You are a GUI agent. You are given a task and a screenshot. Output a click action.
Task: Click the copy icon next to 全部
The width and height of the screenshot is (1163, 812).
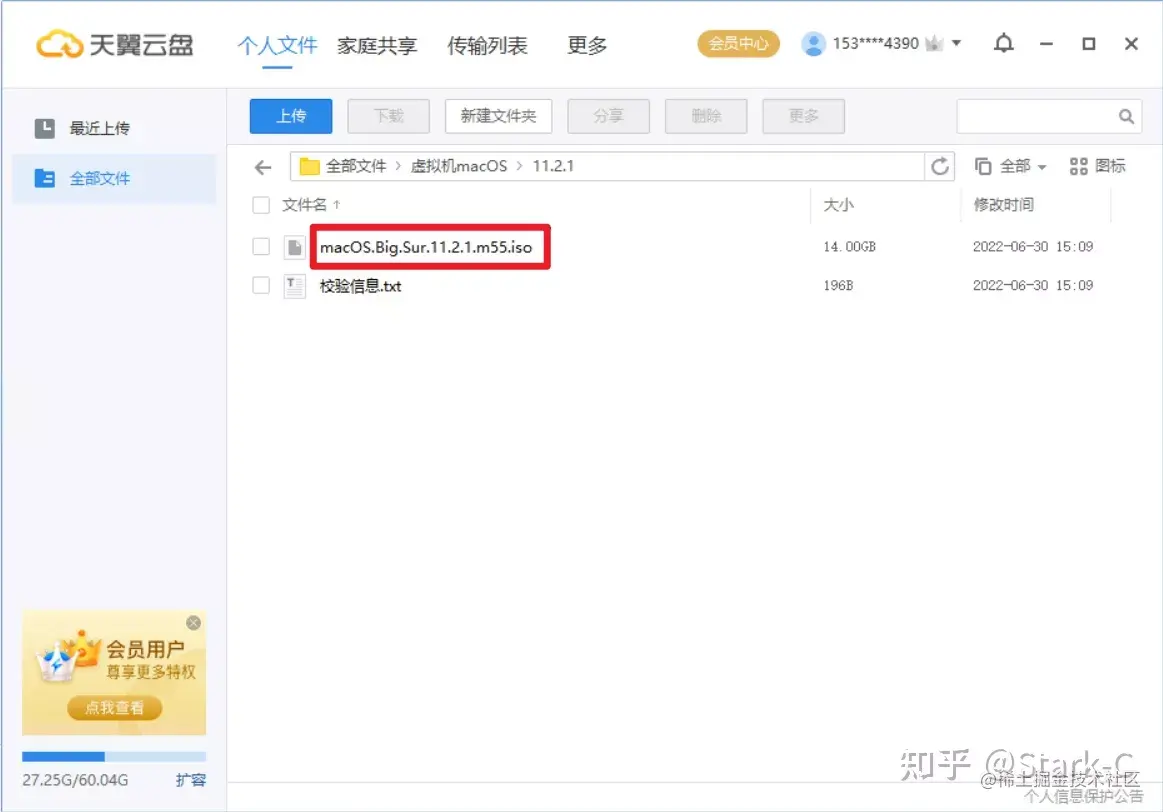[983, 166]
